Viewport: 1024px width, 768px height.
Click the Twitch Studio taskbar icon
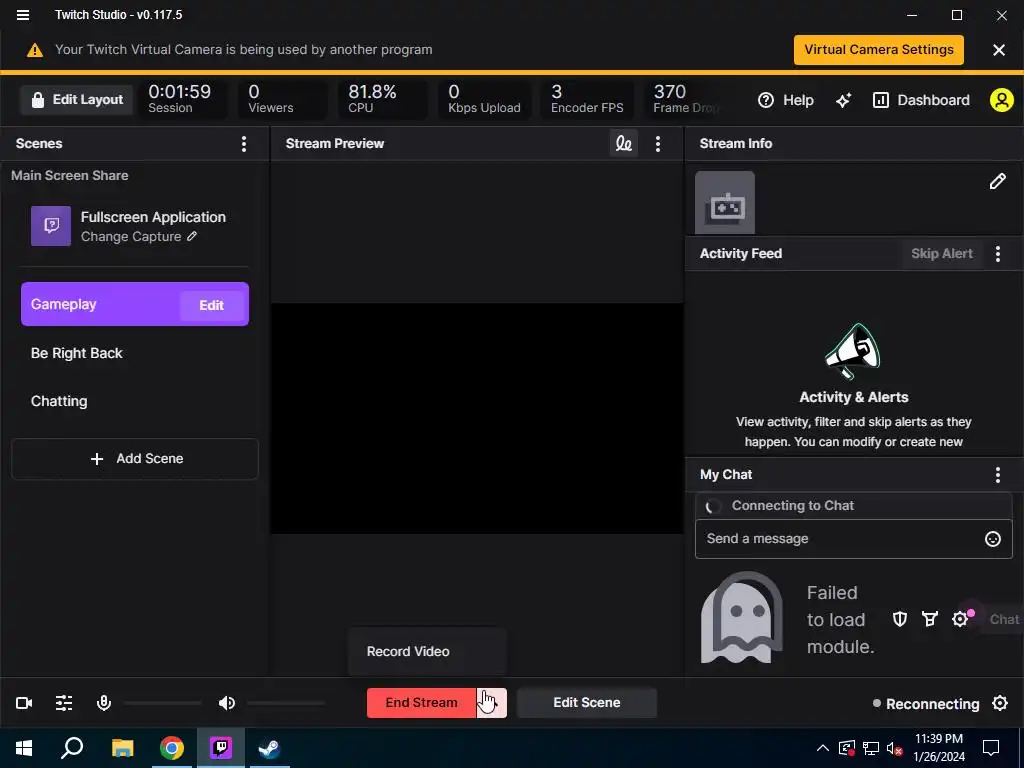[221, 748]
